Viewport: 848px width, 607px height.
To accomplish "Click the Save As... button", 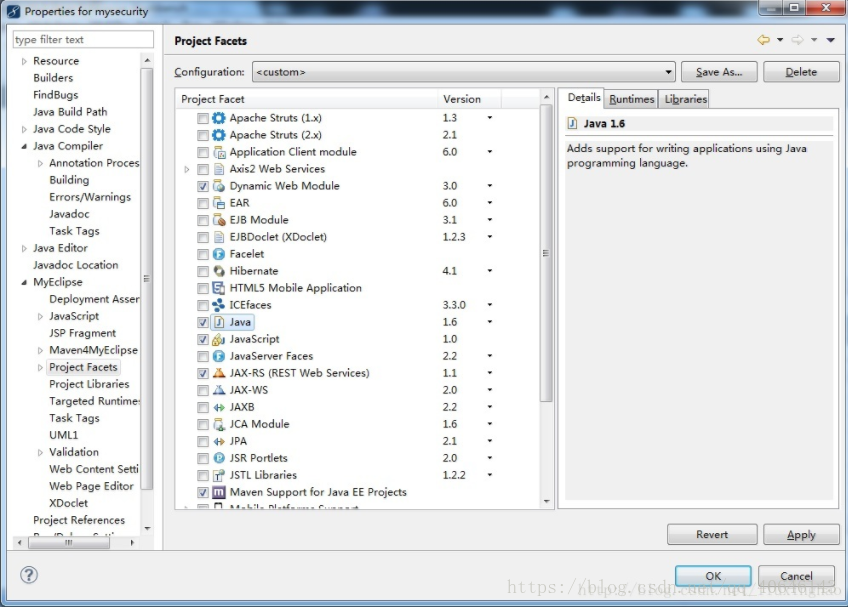I will coord(719,72).
